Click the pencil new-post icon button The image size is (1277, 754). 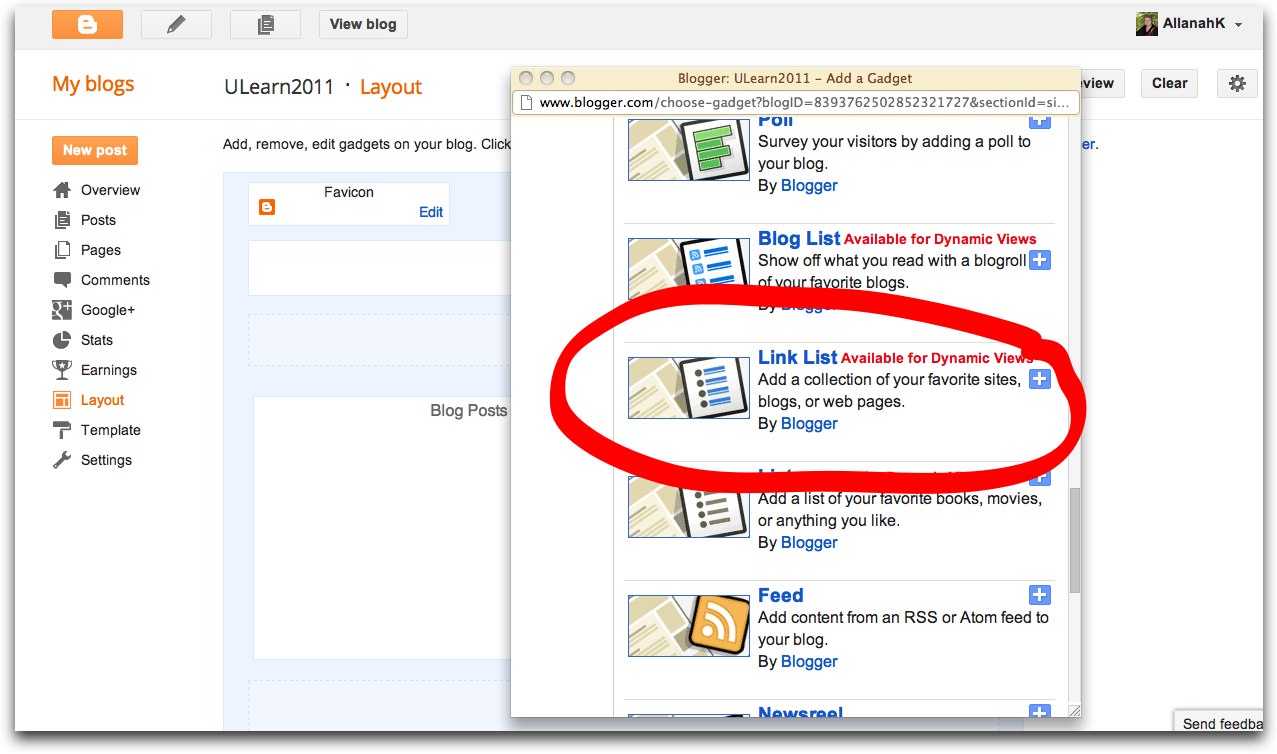[176, 24]
